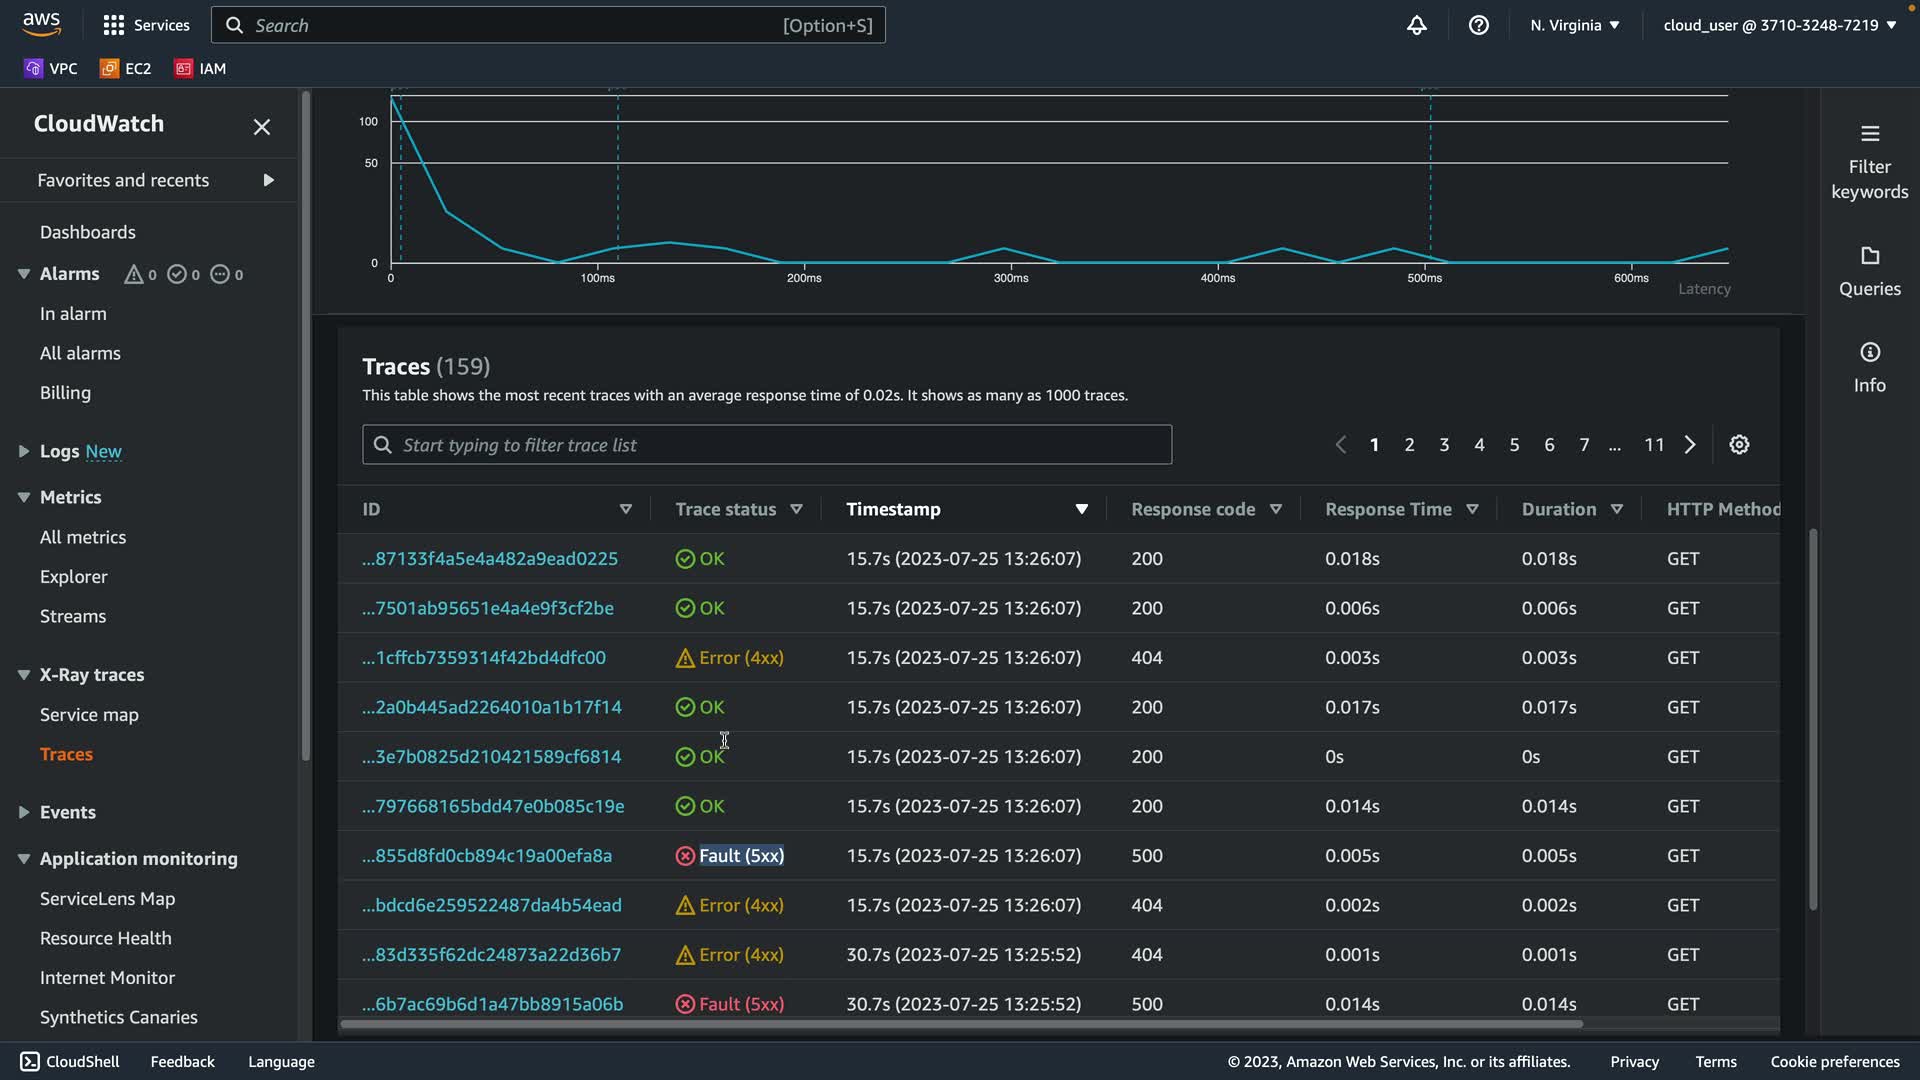
Task: Go to page 3 of traces
Action: (1444, 445)
